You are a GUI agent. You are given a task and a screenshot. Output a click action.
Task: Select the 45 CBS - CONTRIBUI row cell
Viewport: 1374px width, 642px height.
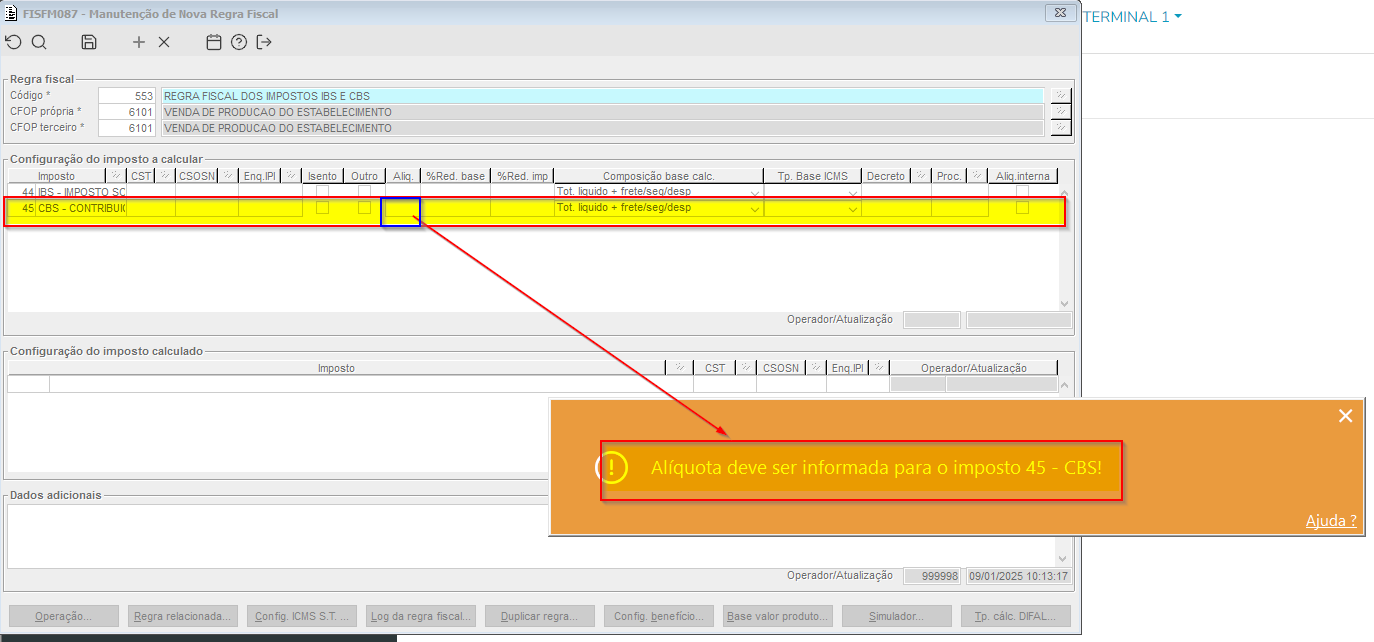tap(81, 208)
